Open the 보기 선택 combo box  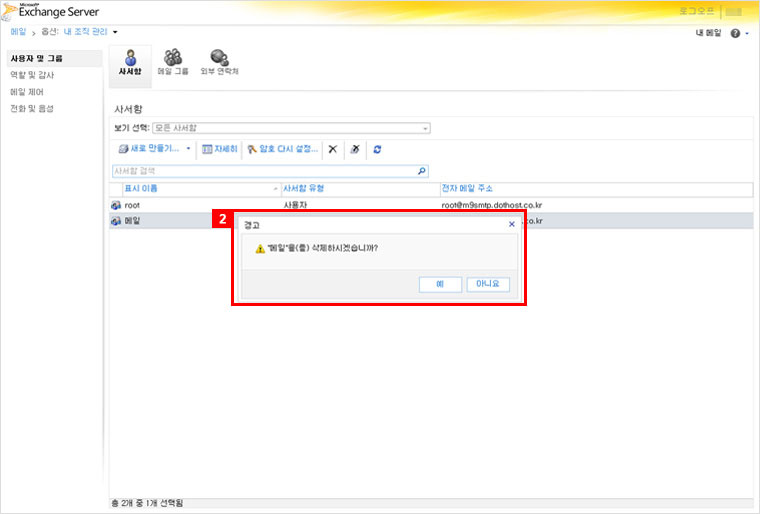pos(291,128)
